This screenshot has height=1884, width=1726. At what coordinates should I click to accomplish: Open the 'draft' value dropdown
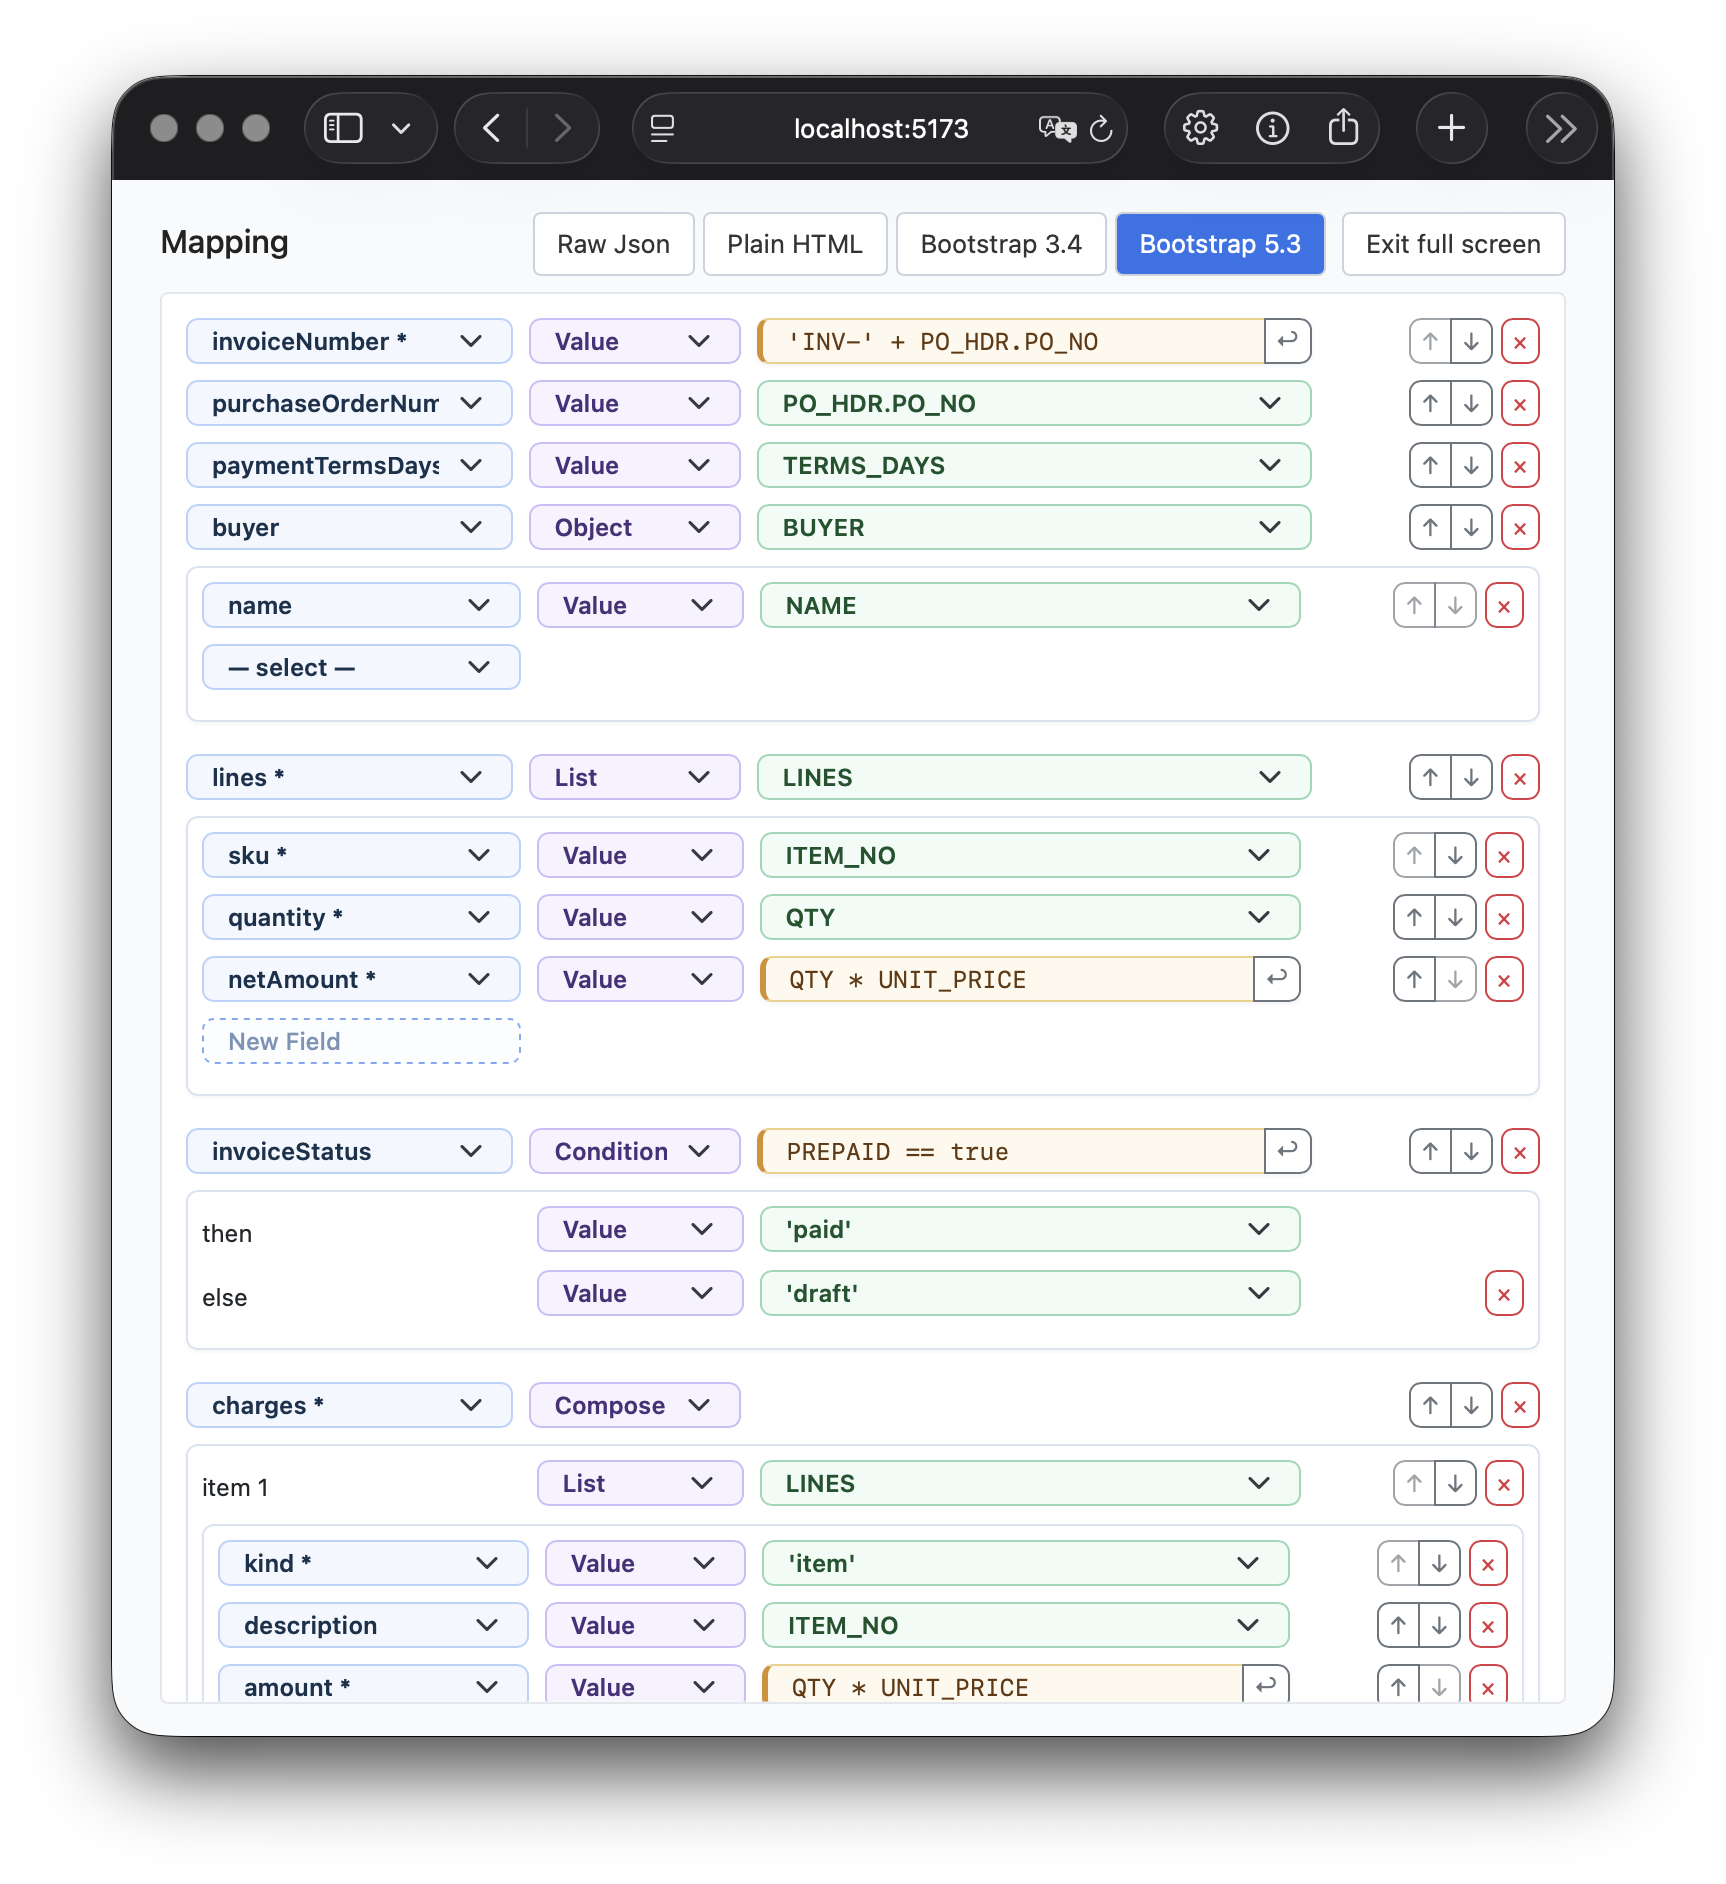click(x=1030, y=1294)
